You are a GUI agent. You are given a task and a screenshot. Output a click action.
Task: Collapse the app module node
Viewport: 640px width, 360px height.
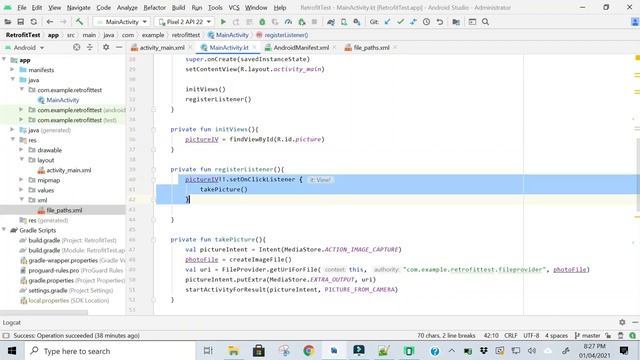(4, 60)
